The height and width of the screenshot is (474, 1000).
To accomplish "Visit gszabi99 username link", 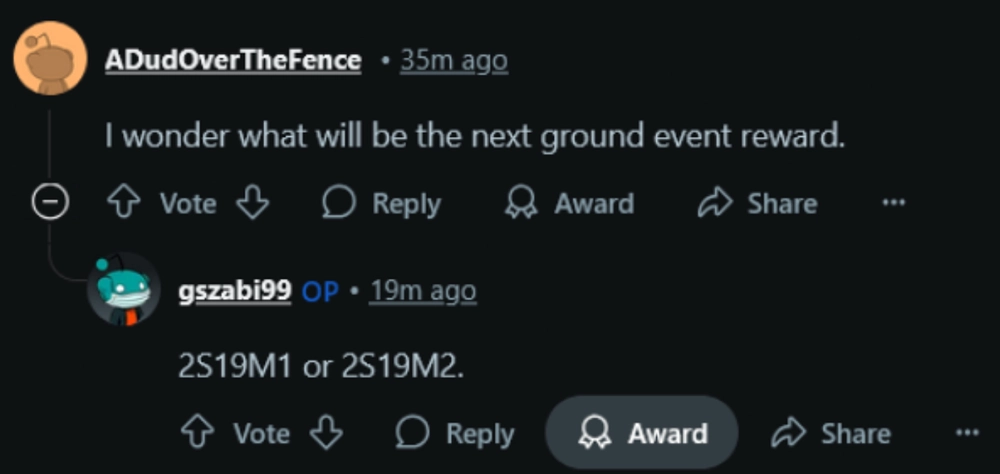I will click(x=235, y=292).
